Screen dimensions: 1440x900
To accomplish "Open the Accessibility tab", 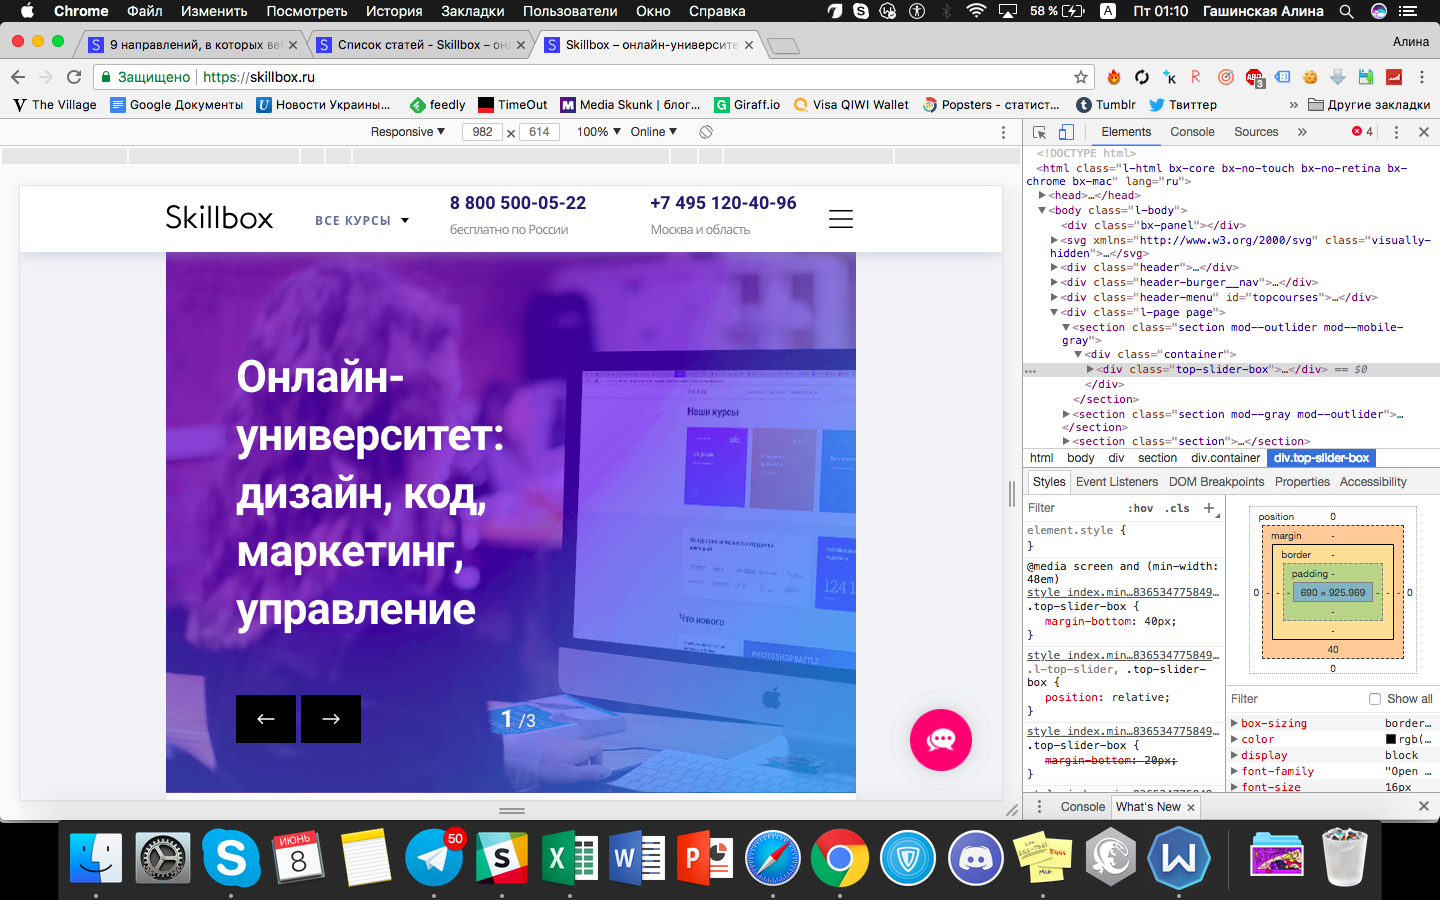I will coord(1373,482).
